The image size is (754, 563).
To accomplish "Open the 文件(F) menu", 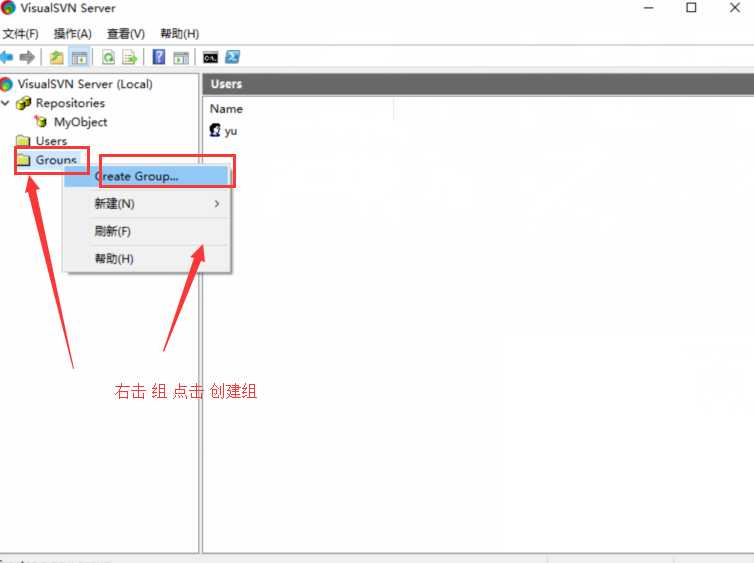I will [21, 34].
